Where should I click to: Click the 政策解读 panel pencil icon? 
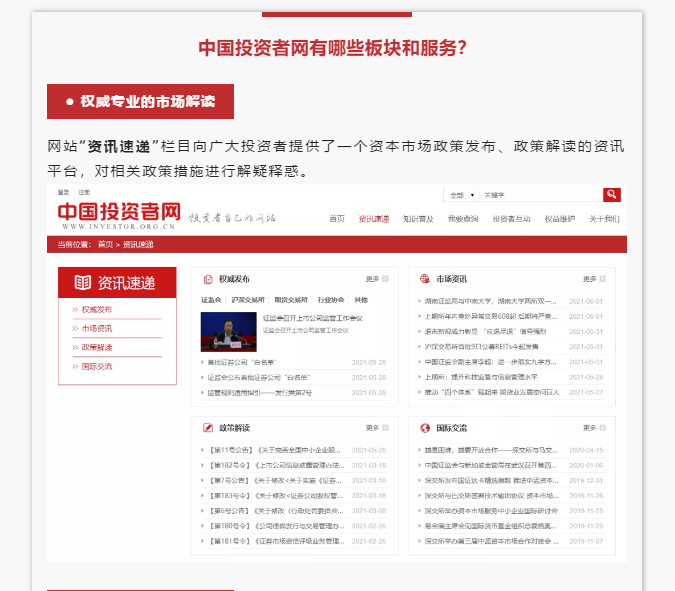coord(208,428)
